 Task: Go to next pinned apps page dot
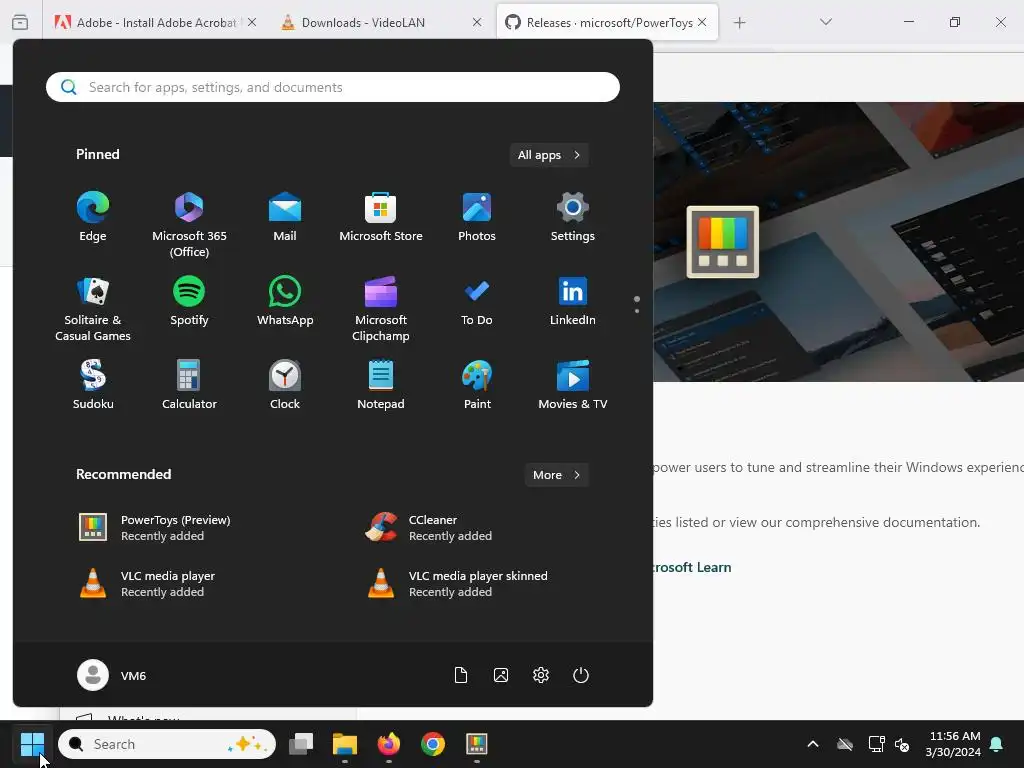(637, 311)
